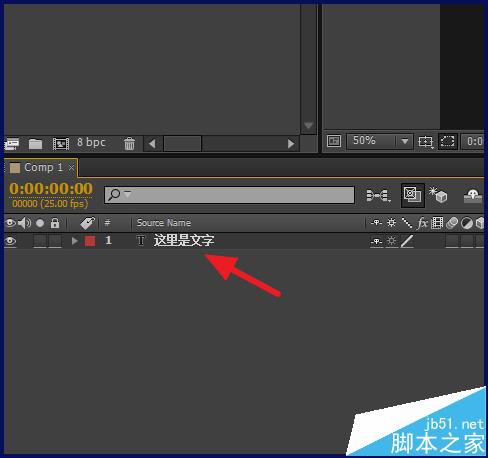Click the timeline layer search field

coord(229,195)
